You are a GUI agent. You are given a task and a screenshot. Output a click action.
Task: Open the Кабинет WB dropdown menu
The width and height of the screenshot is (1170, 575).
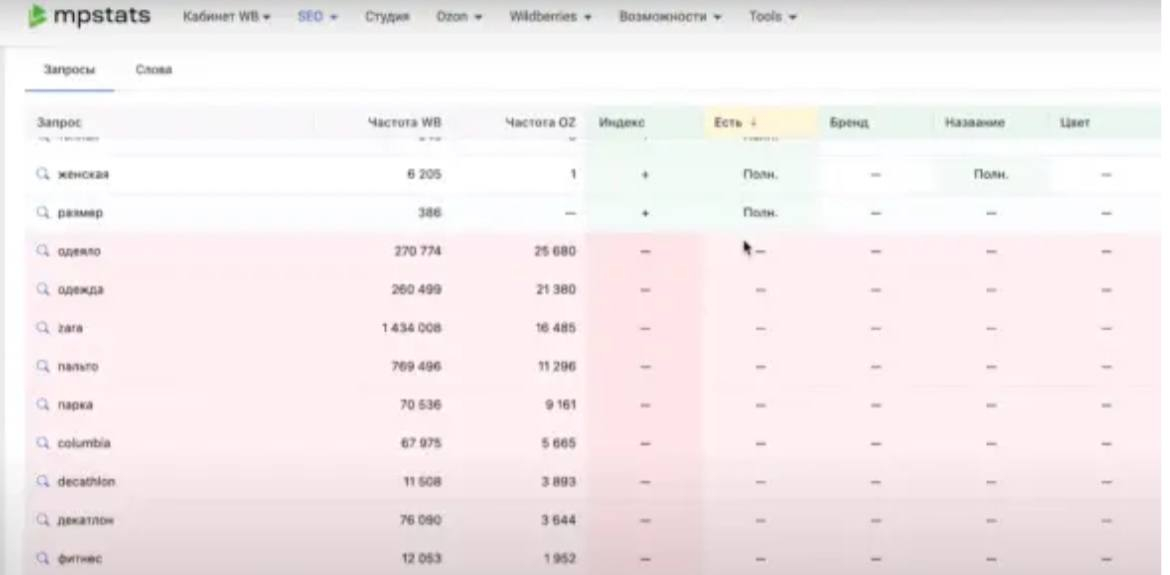(x=227, y=16)
